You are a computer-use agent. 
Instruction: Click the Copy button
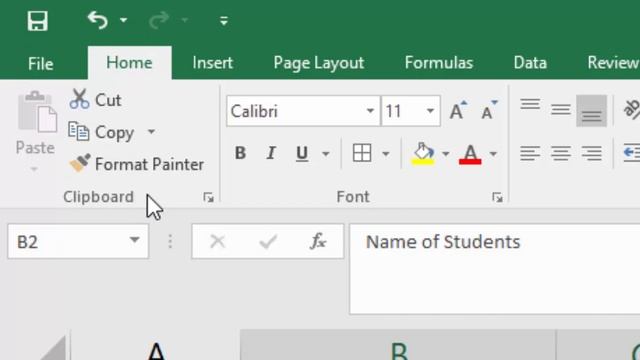tap(102, 132)
